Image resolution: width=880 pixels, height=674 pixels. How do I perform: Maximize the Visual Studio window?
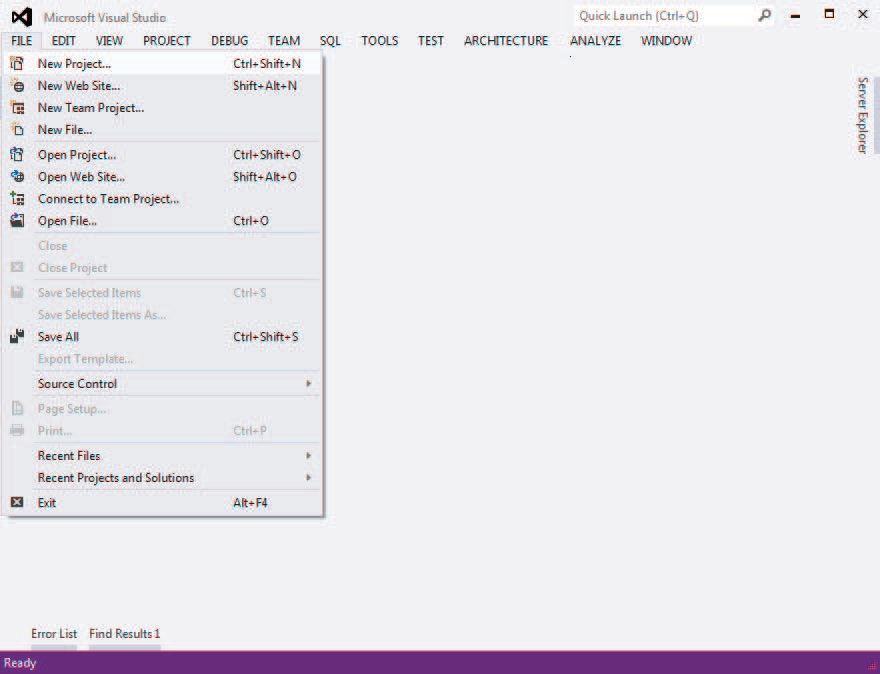[x=829, y=14]
